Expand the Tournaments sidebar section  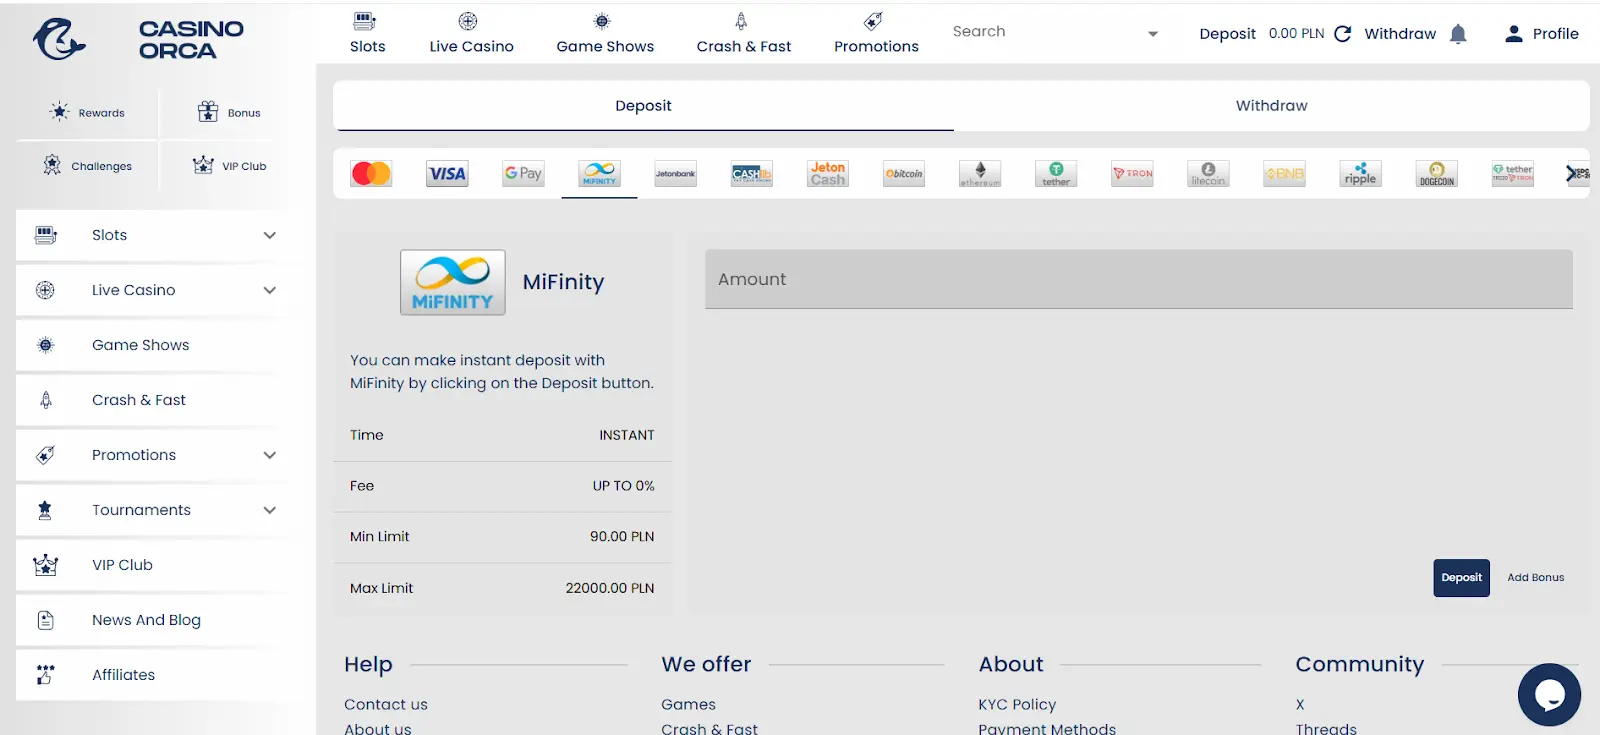[x=269, y=510]
